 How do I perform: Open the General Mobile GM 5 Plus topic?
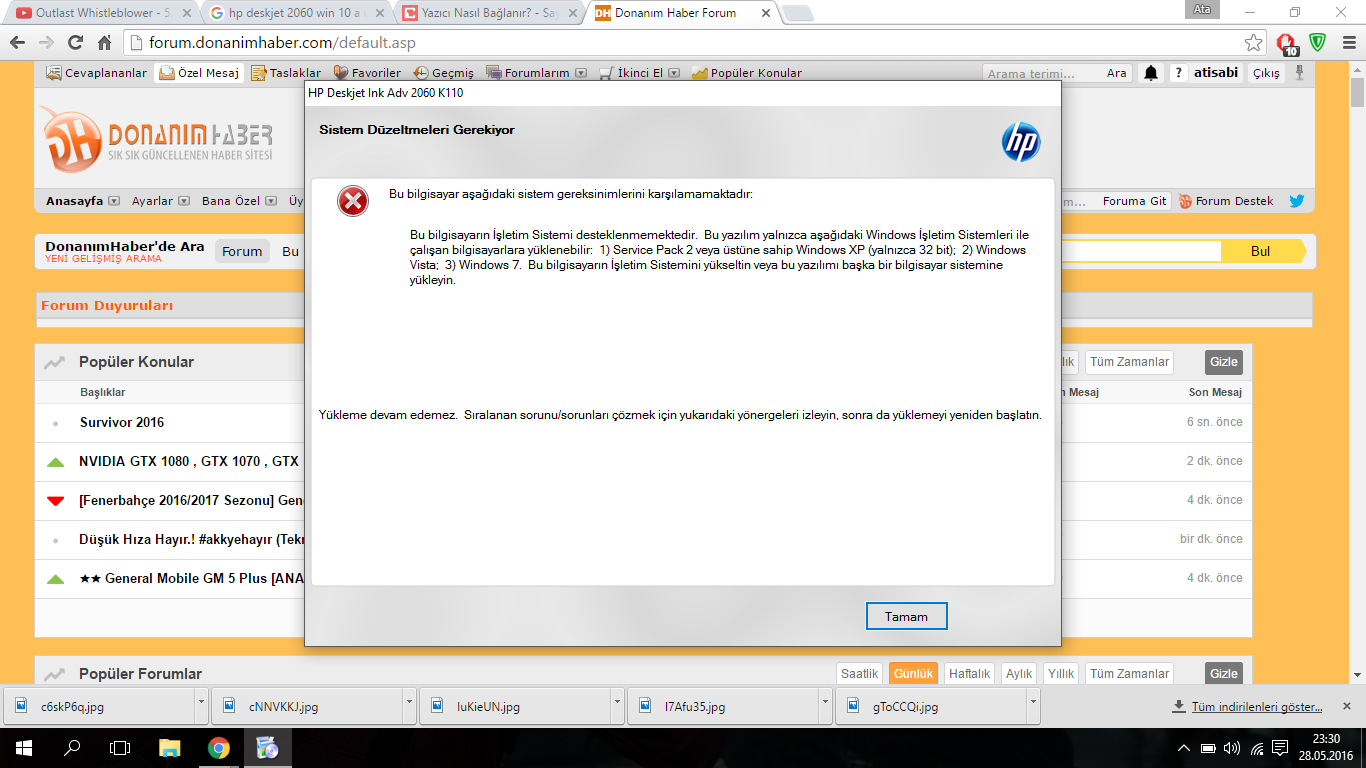click(x=191, y=578)
